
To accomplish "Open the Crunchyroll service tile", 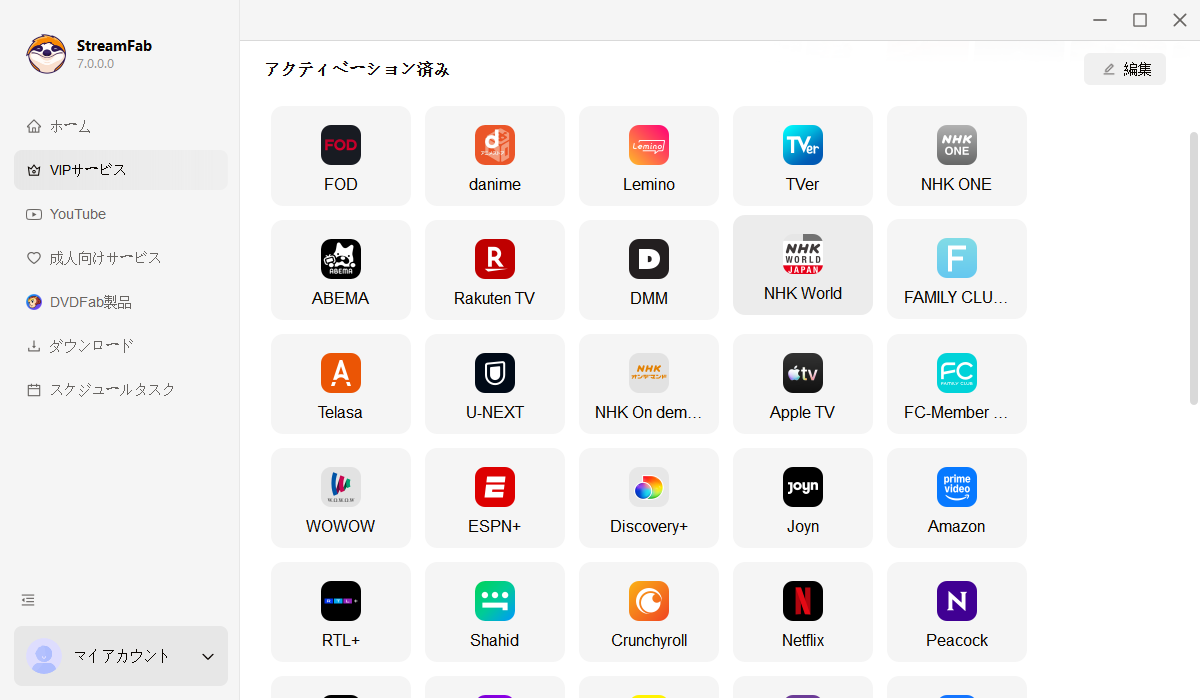I will tap(648, 612).
